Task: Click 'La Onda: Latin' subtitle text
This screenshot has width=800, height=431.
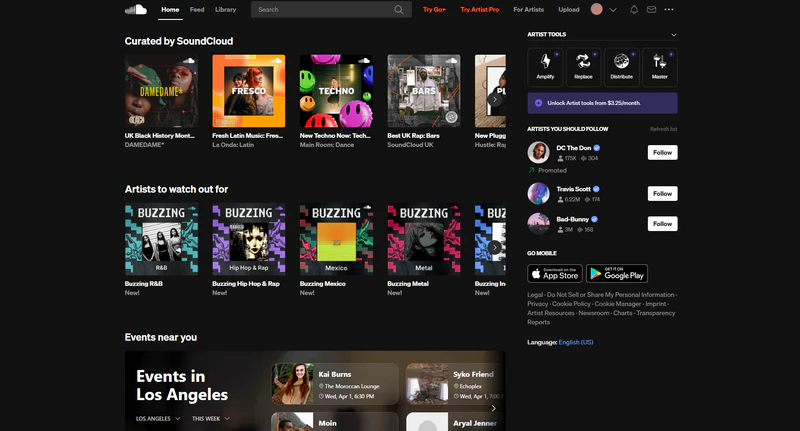Action: (x=233, y=145)
